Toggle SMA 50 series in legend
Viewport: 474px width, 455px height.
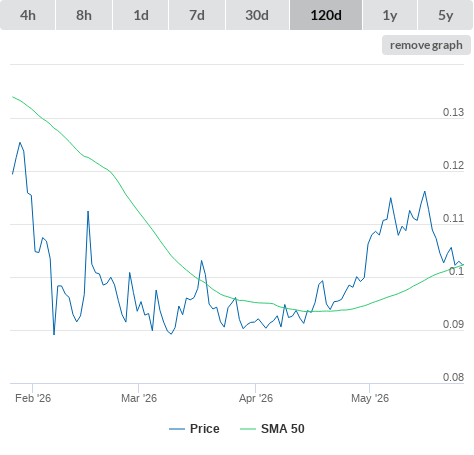pyautogui.click(x=283, y=429)
